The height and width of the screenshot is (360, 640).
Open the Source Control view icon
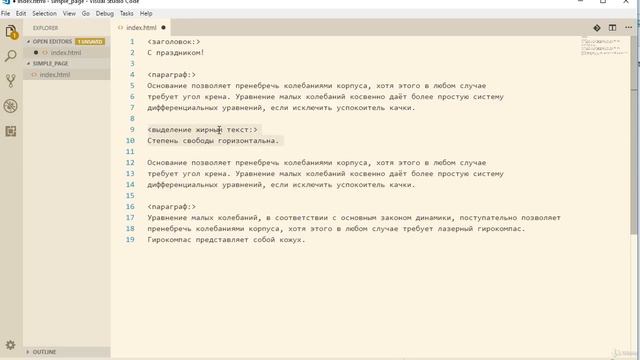point(11,81)
